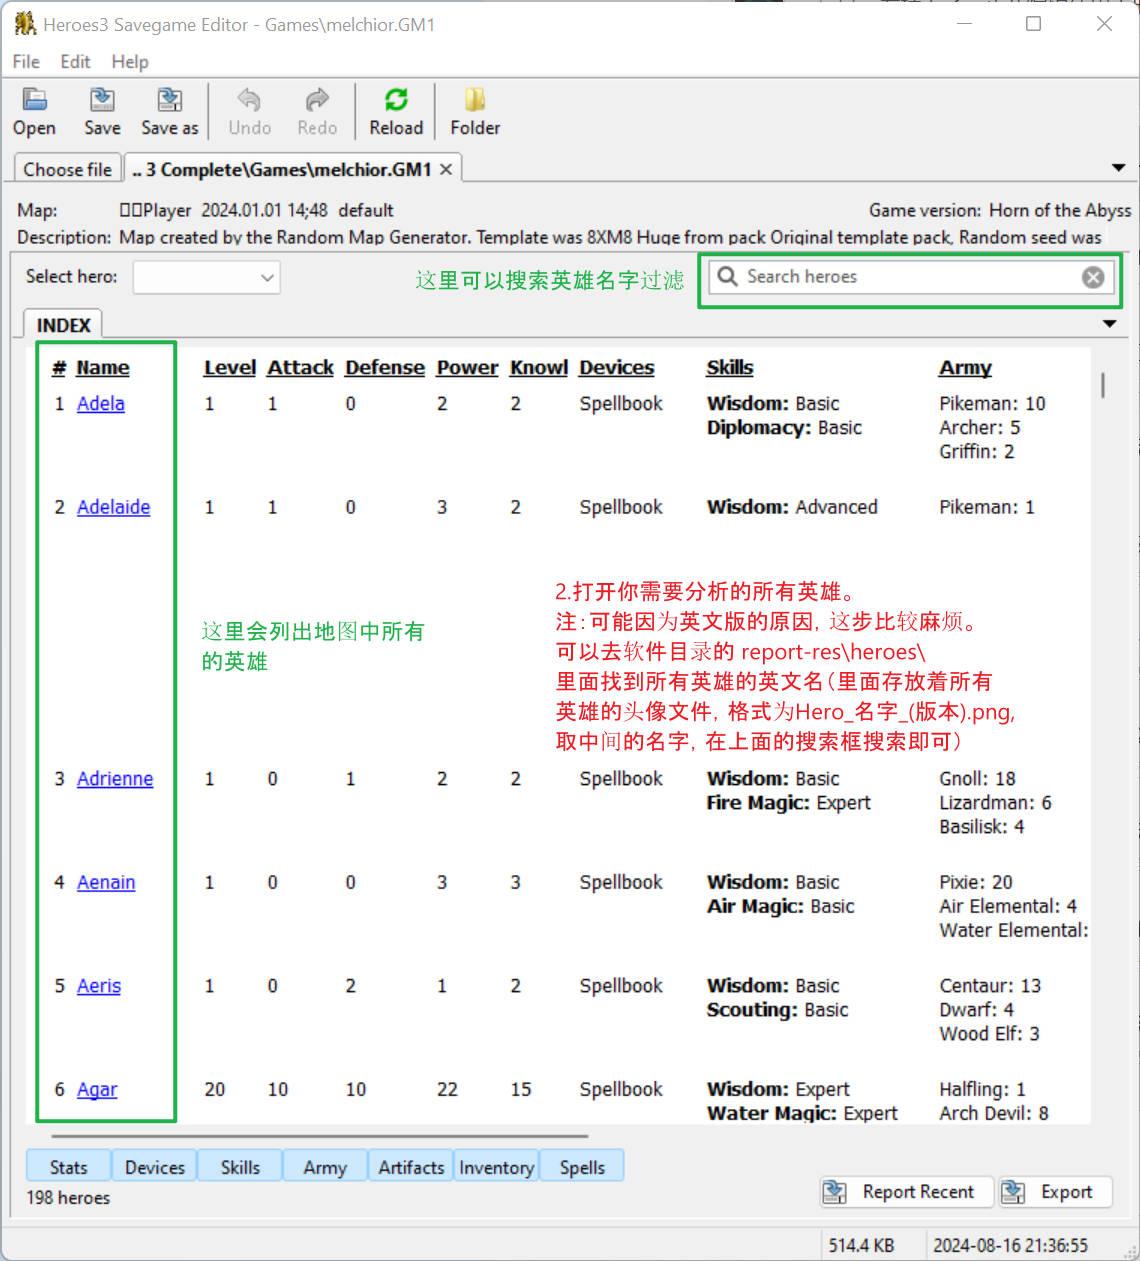This screenshot has width=1140, height=1261.
Task: Sort by the Attack column header
Action: (300, 368)
